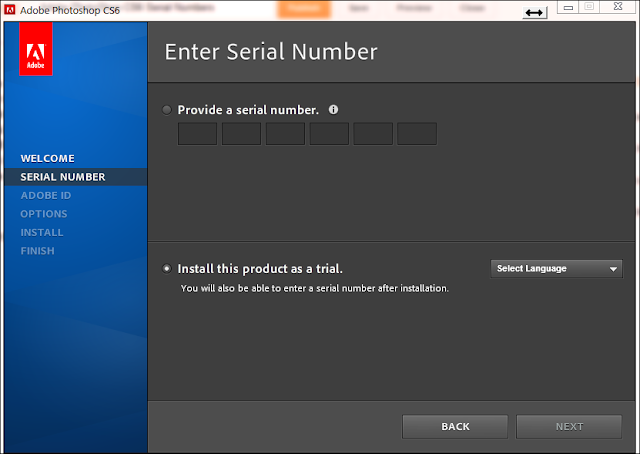
Task: Select the INSTALL step in sidebar
Action: 42,232
